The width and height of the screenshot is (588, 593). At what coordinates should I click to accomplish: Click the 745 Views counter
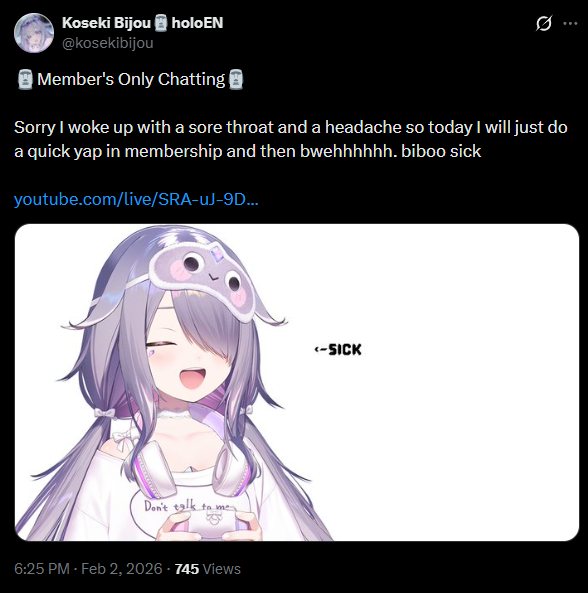pos(208,569)
